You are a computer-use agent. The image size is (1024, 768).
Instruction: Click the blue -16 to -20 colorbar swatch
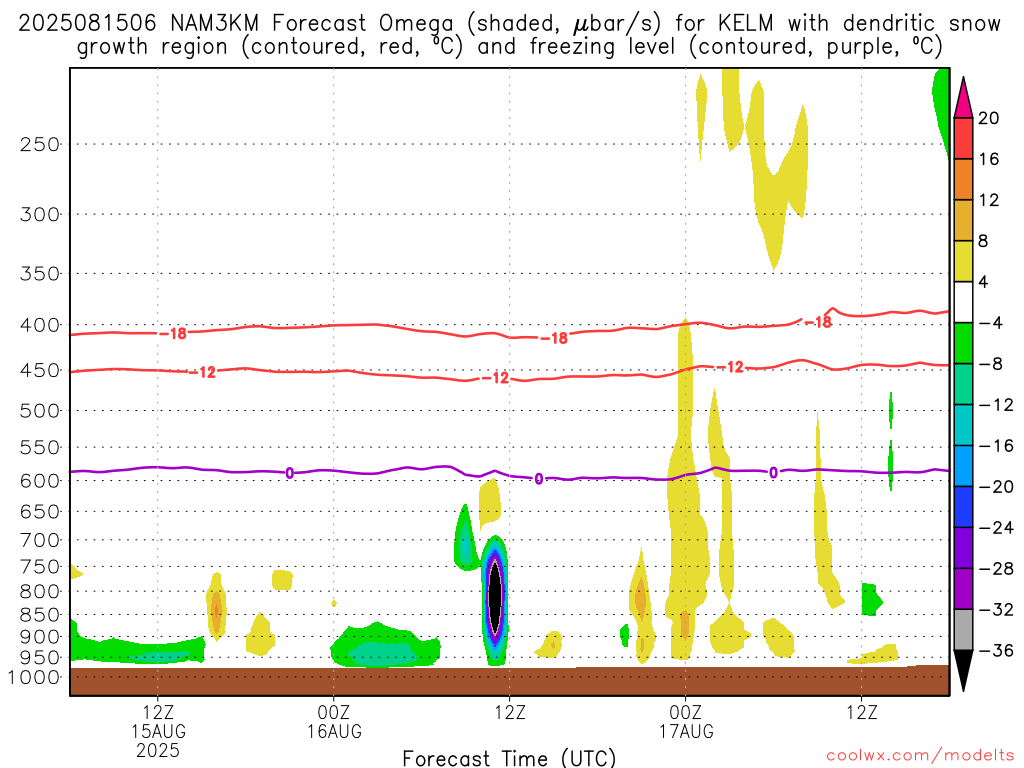963,466
